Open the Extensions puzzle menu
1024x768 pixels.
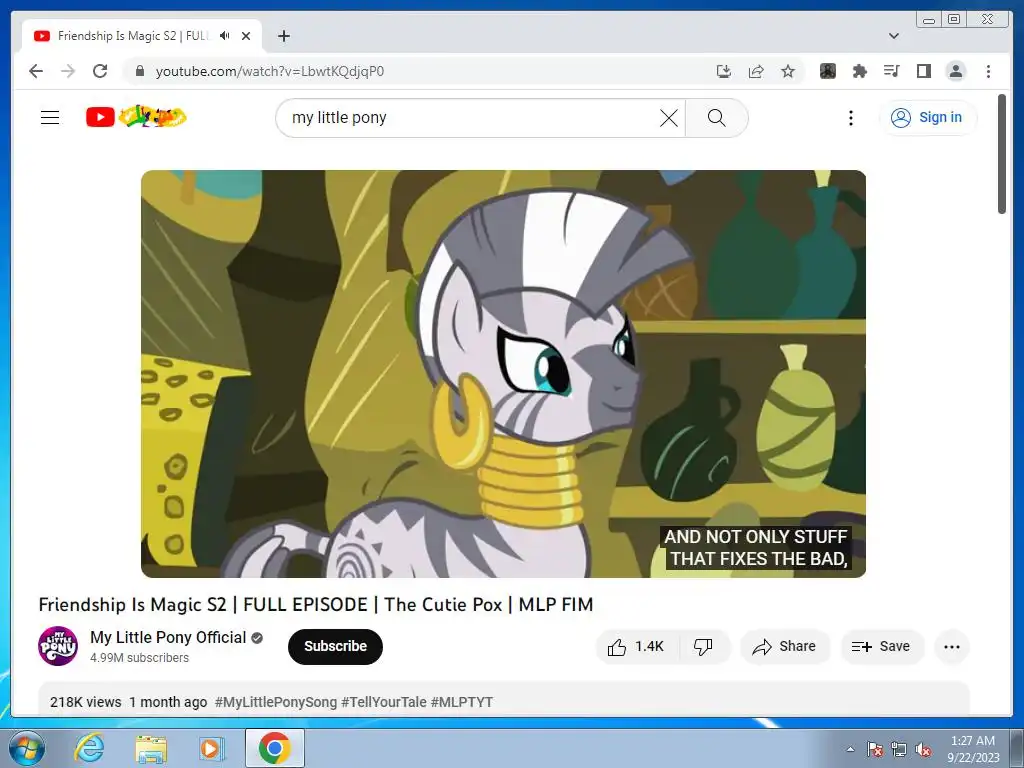click(859, 71)
